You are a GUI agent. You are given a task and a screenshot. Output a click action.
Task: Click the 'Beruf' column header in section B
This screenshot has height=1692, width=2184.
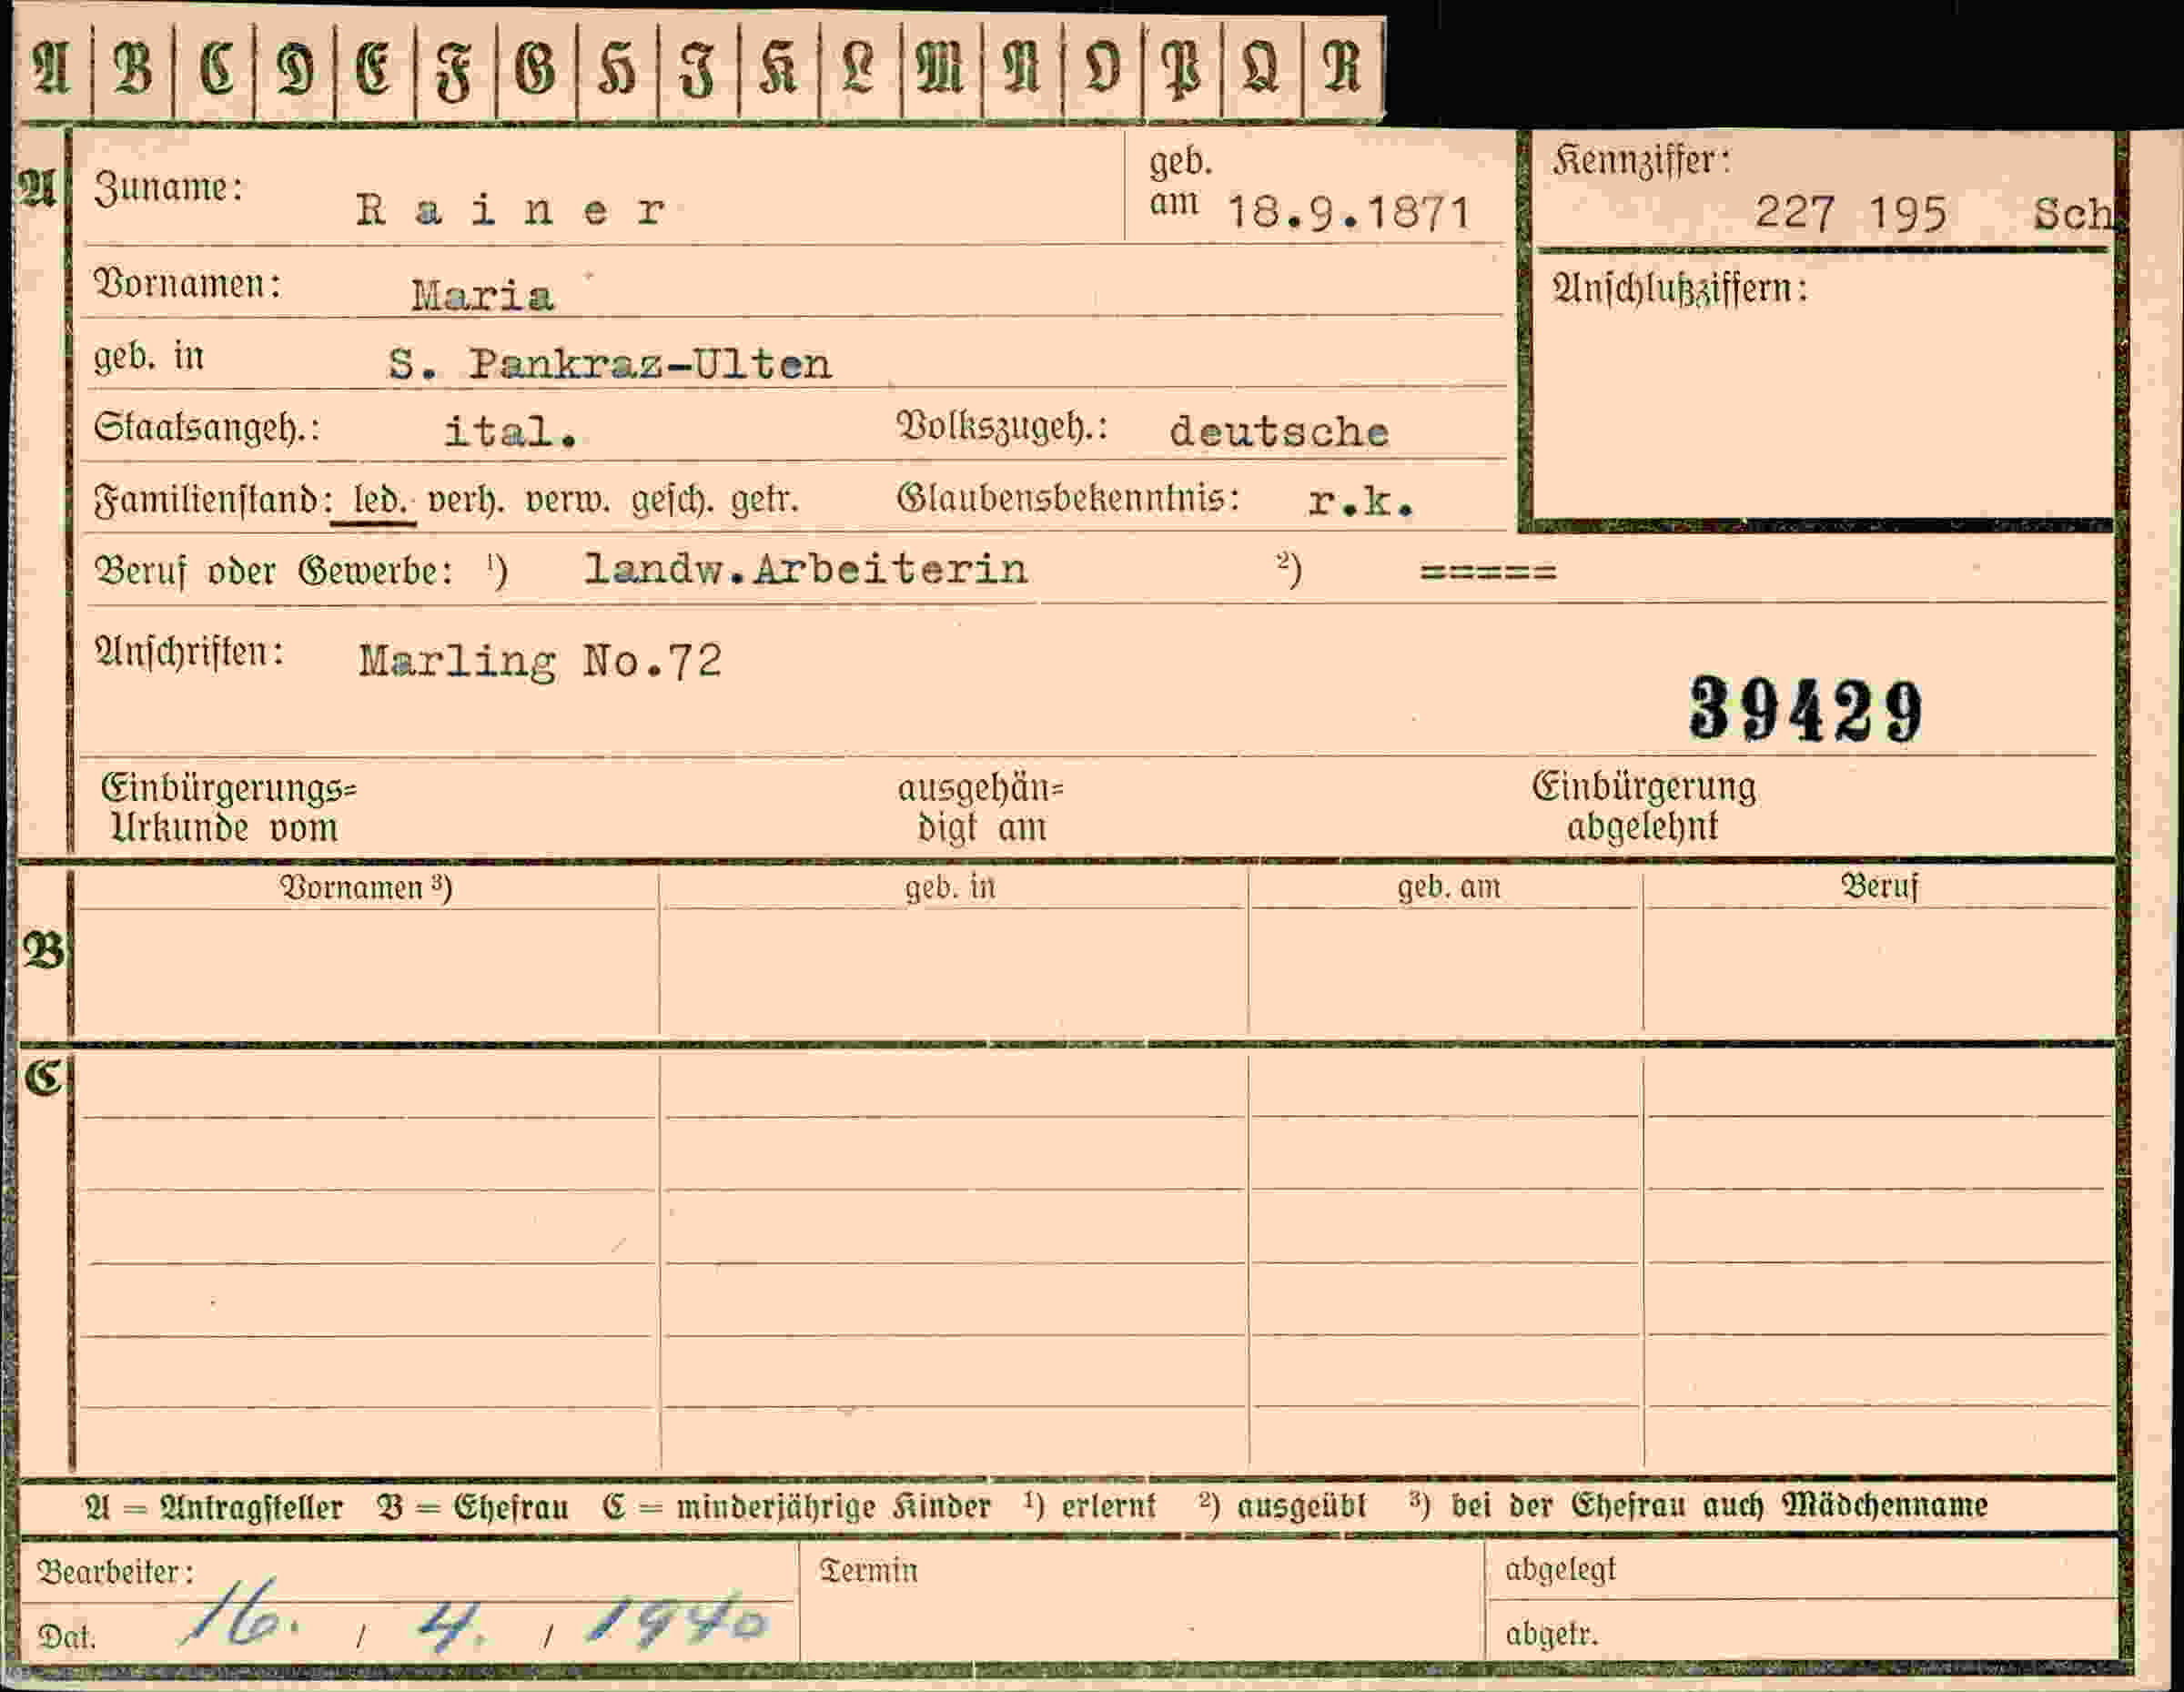point(1880,886)
